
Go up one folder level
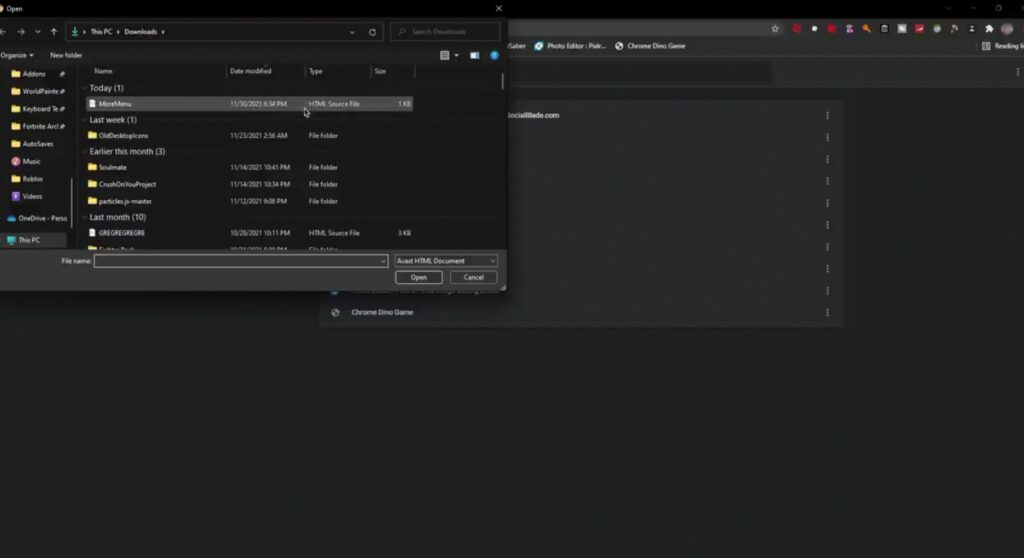point(54,31)
